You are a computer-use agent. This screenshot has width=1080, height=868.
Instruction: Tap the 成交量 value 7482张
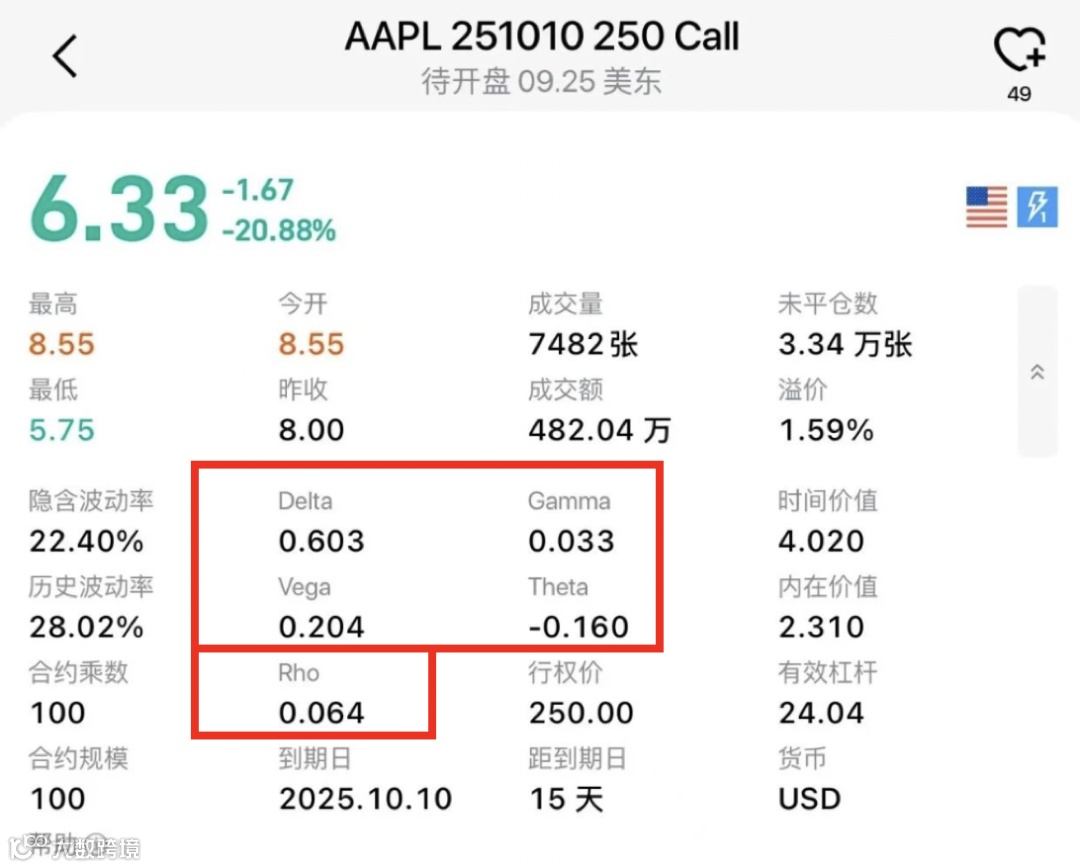(583, 344)
